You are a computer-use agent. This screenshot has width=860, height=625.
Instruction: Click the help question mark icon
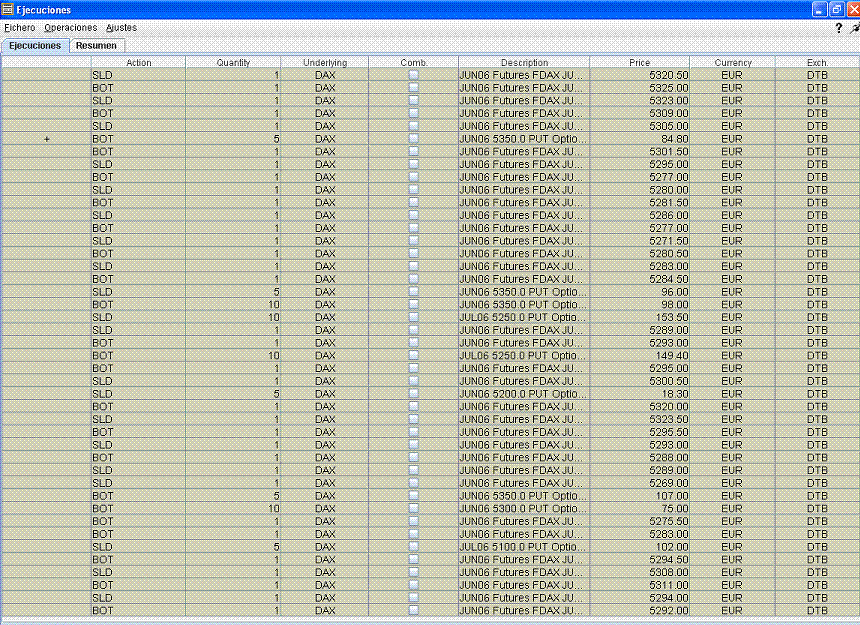(838, 28)
